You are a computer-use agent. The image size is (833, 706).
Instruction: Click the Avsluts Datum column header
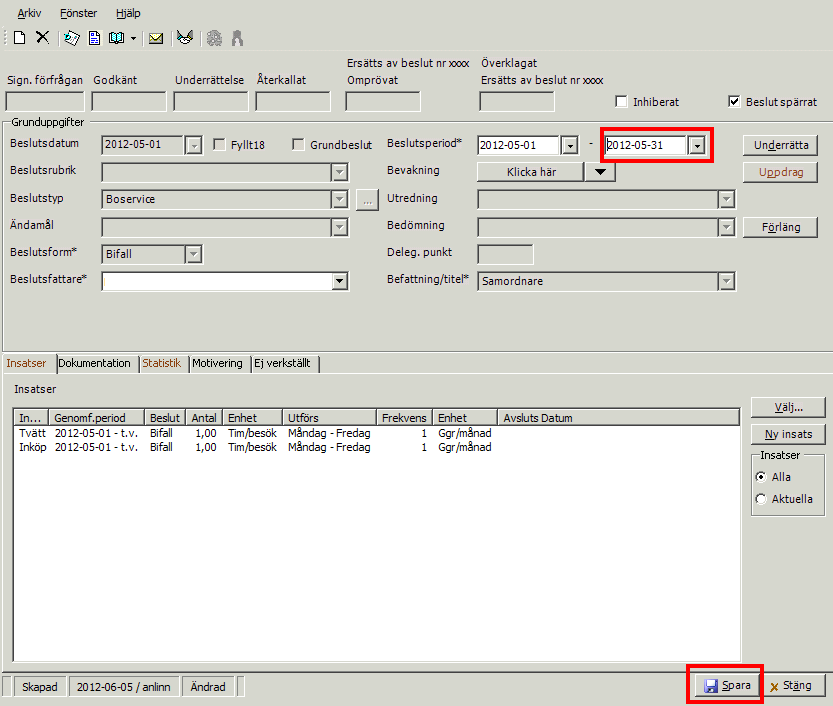(618, 418)
